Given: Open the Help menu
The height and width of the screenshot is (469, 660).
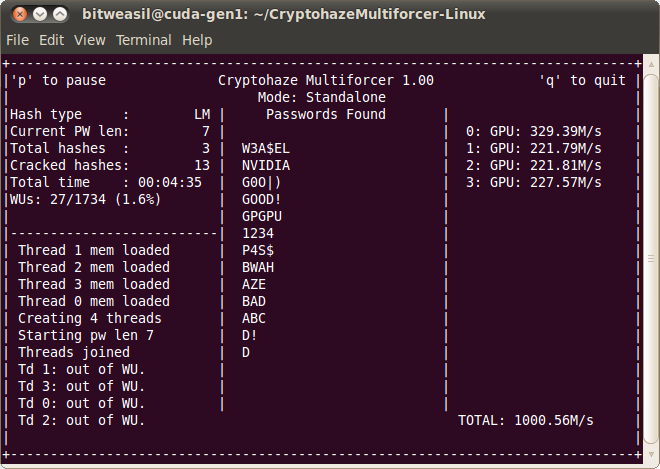Looking at the screenshot, I should (197, 40).
